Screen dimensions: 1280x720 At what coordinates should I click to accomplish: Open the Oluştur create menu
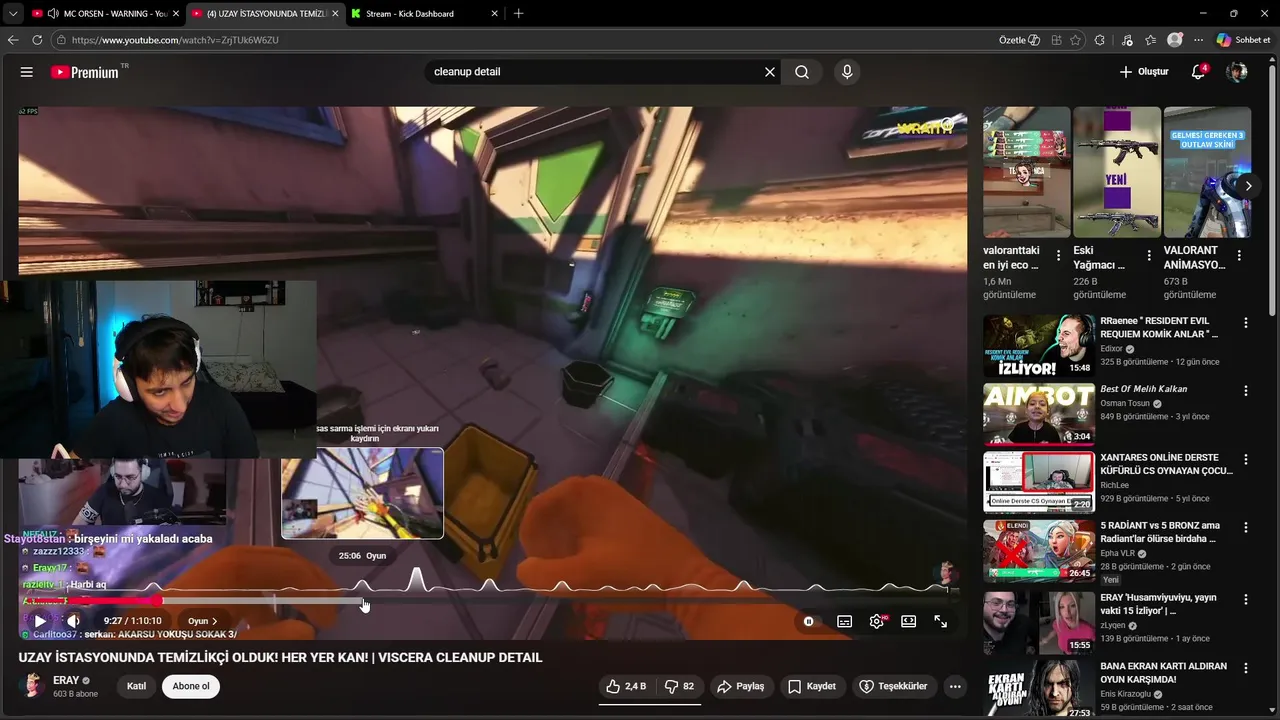(x=1143, y=72)
